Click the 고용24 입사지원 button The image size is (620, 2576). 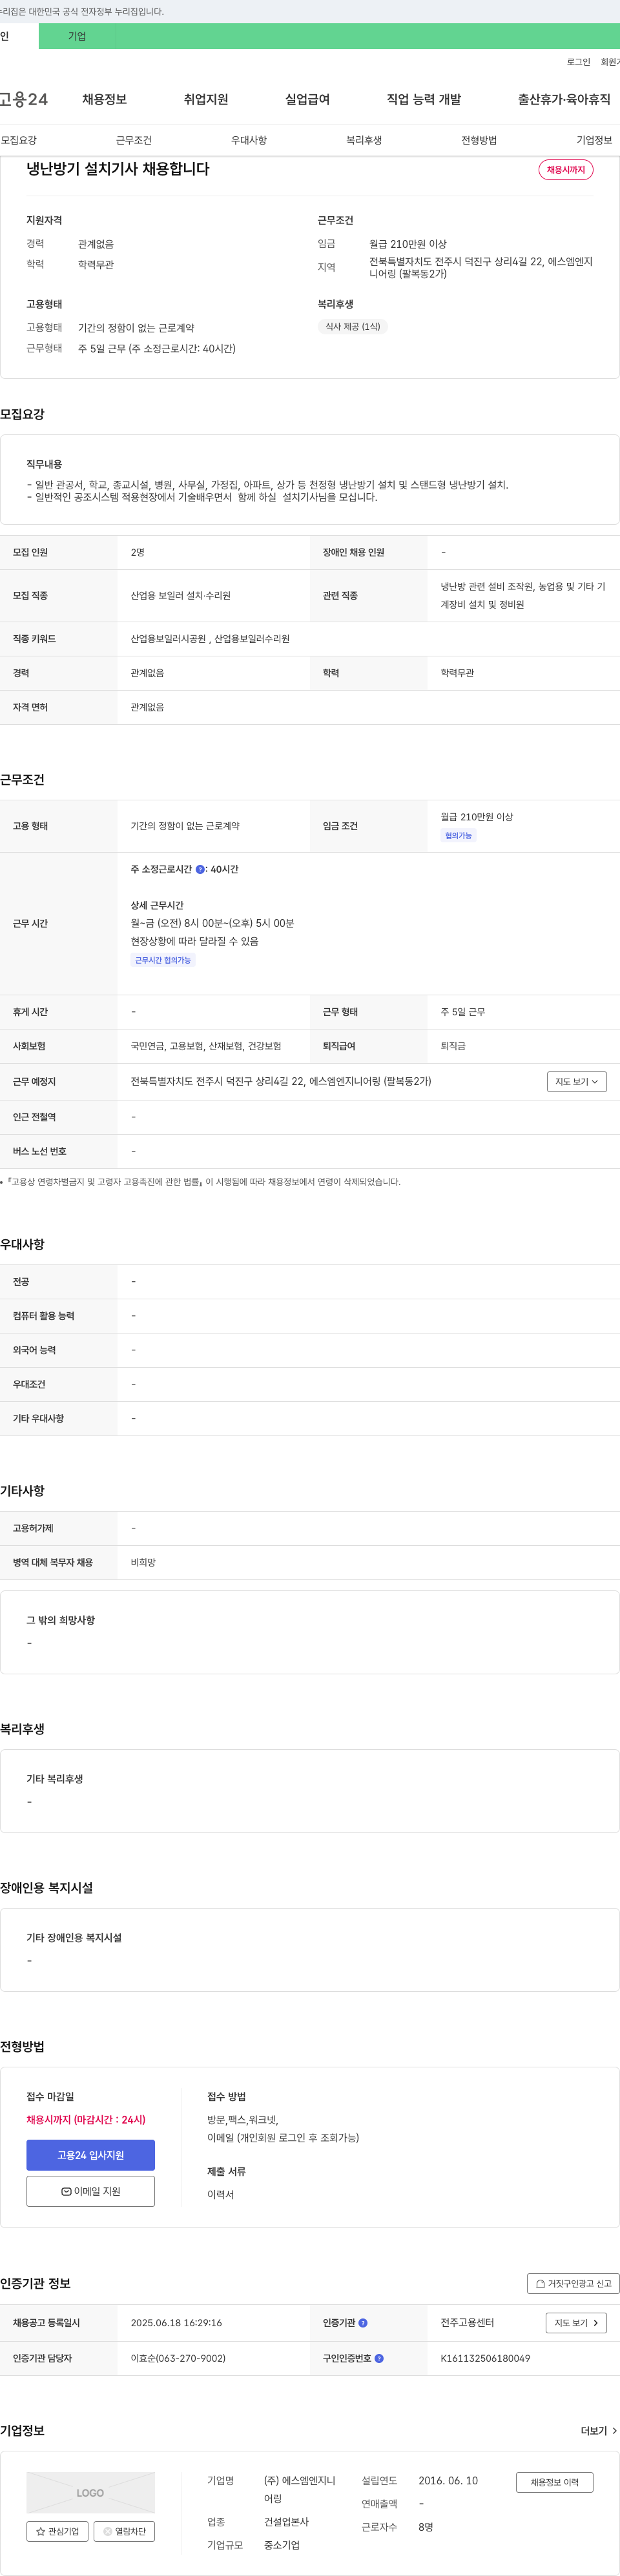pos(91,2155)
